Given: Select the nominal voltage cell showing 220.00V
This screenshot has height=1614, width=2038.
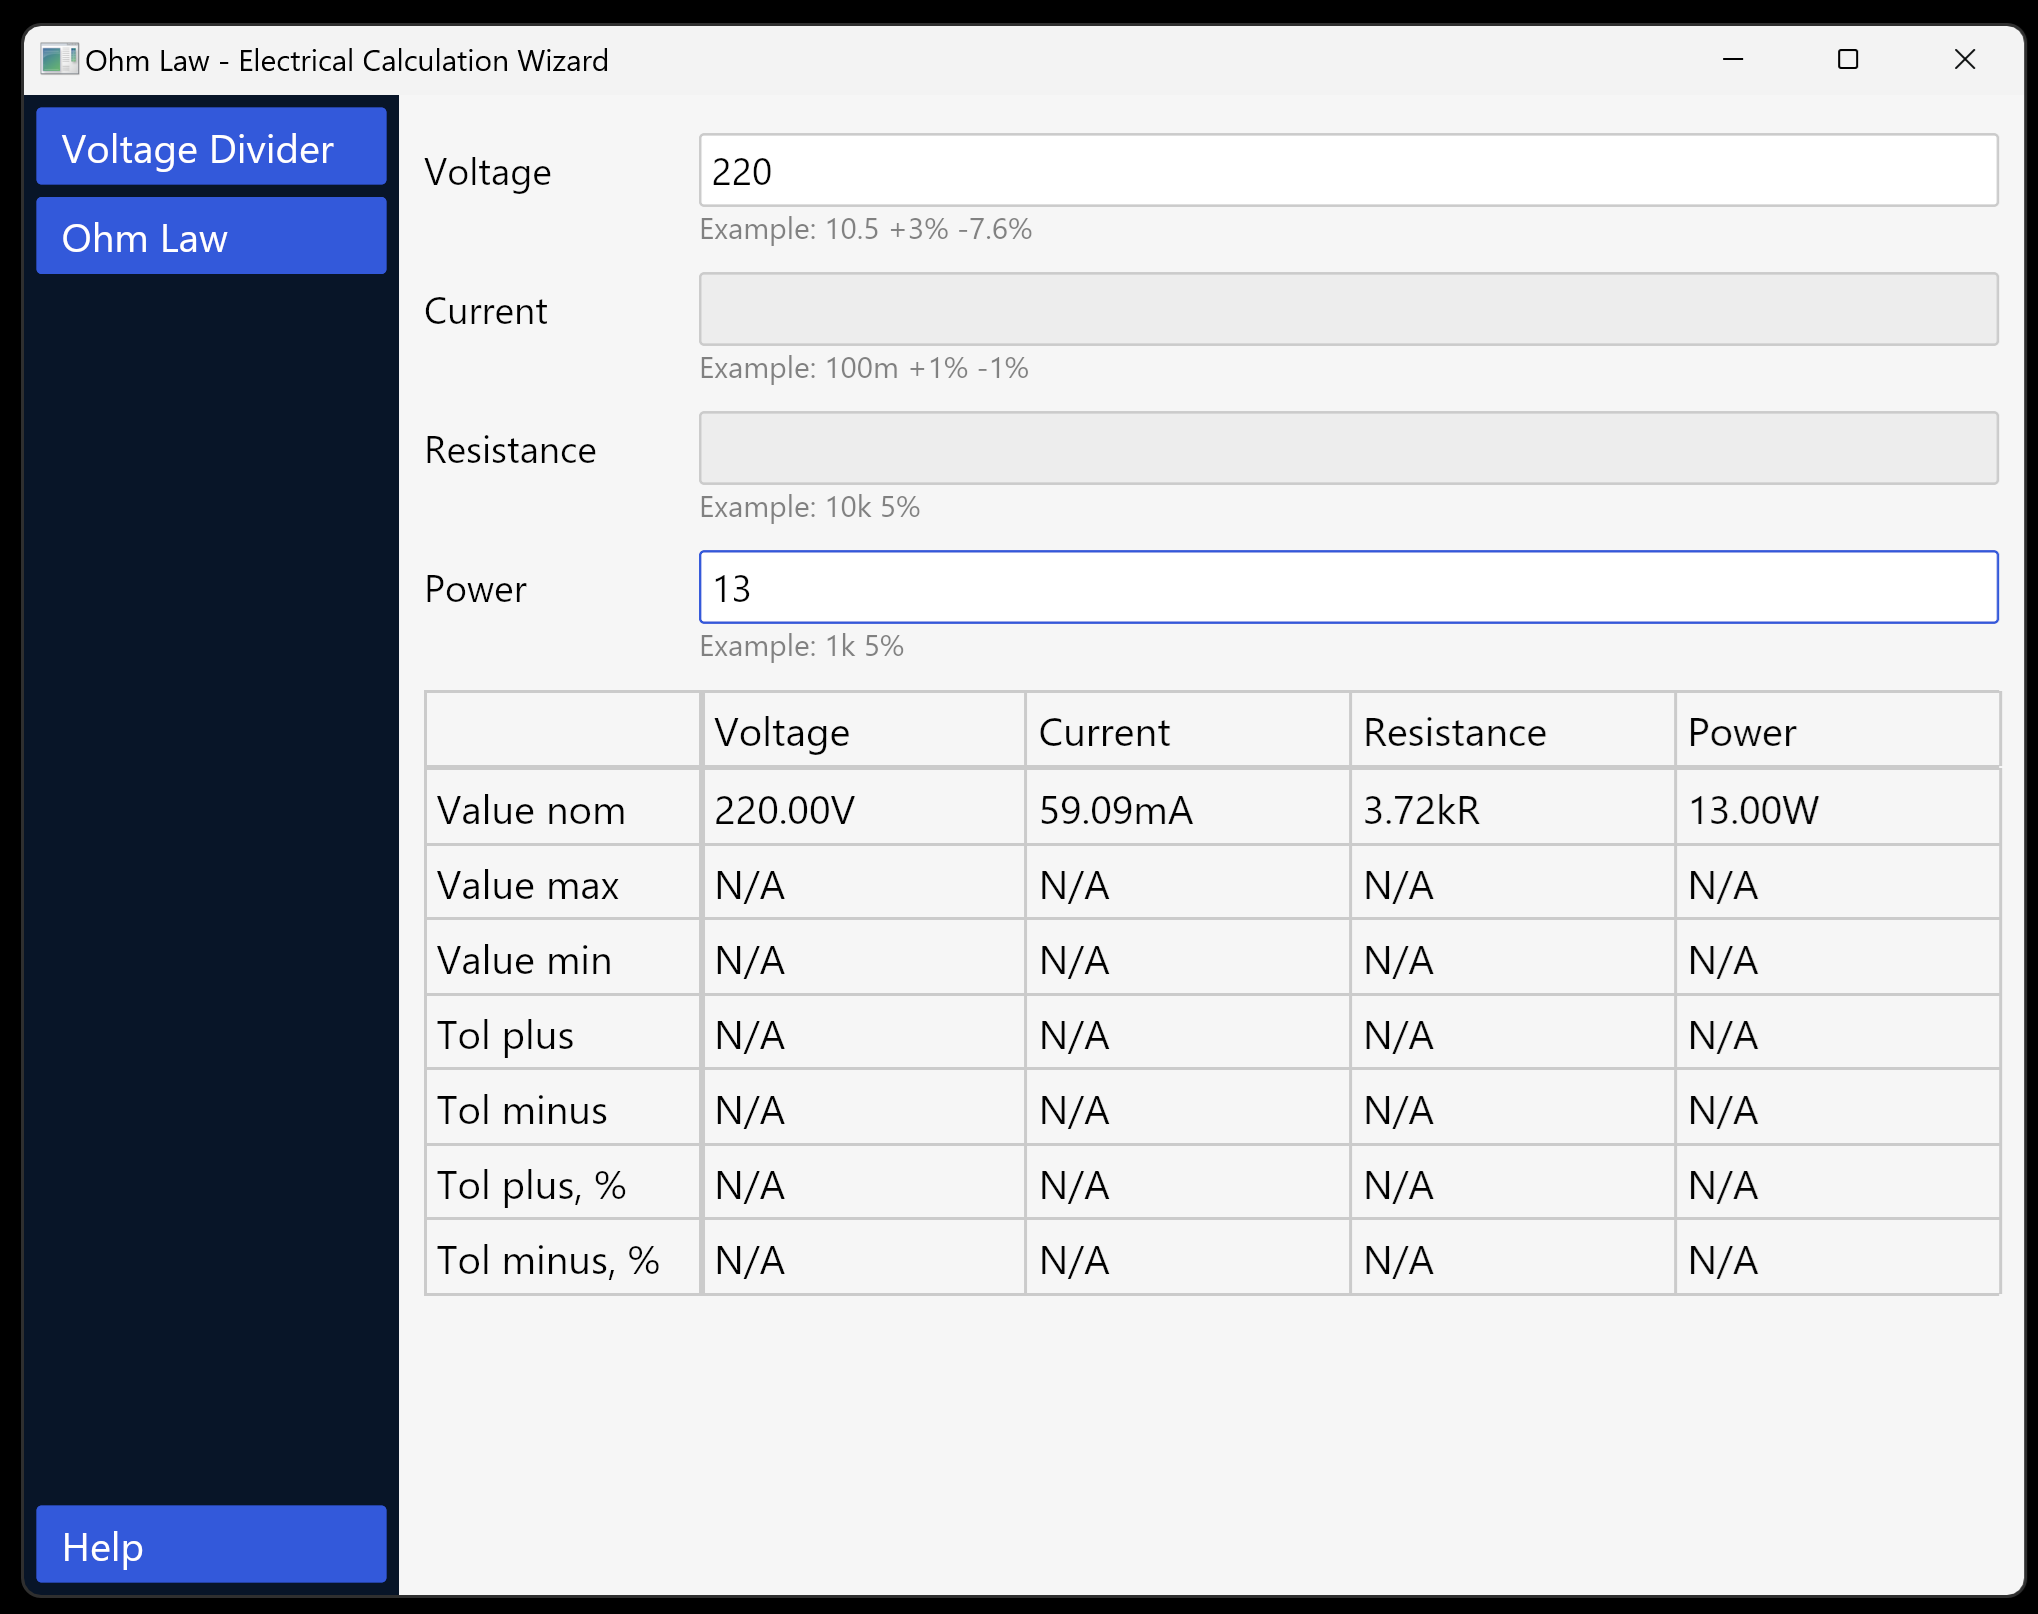Looking at the screenshot, I should point(783,810).
